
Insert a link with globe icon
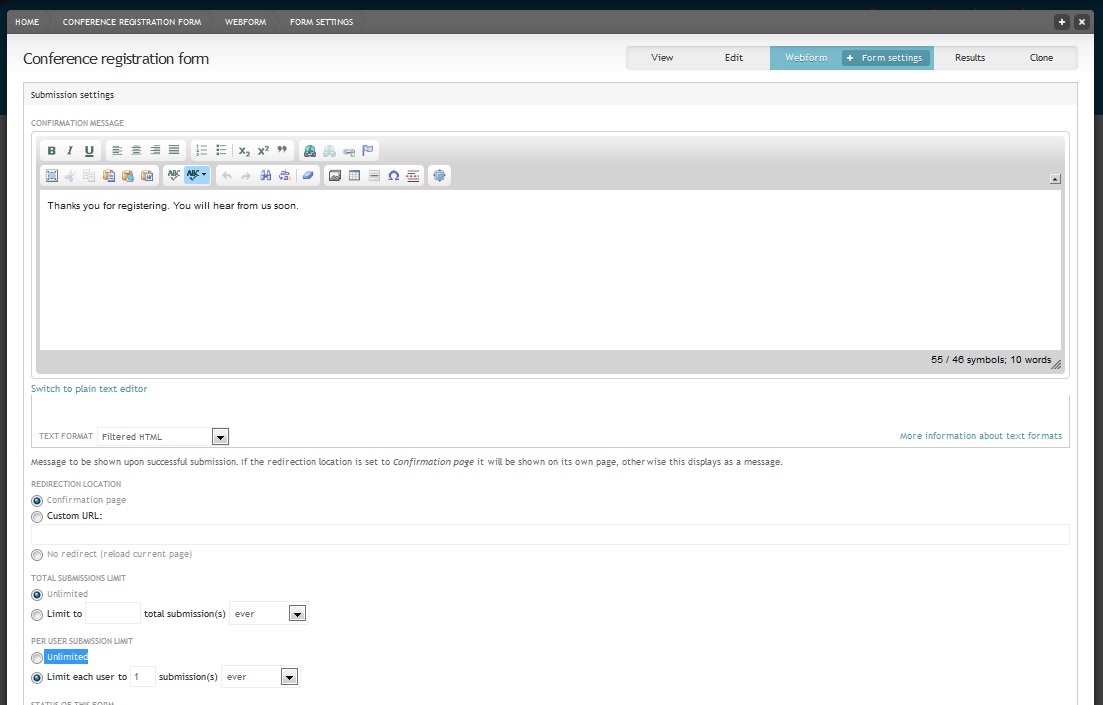tap(310, 151)
